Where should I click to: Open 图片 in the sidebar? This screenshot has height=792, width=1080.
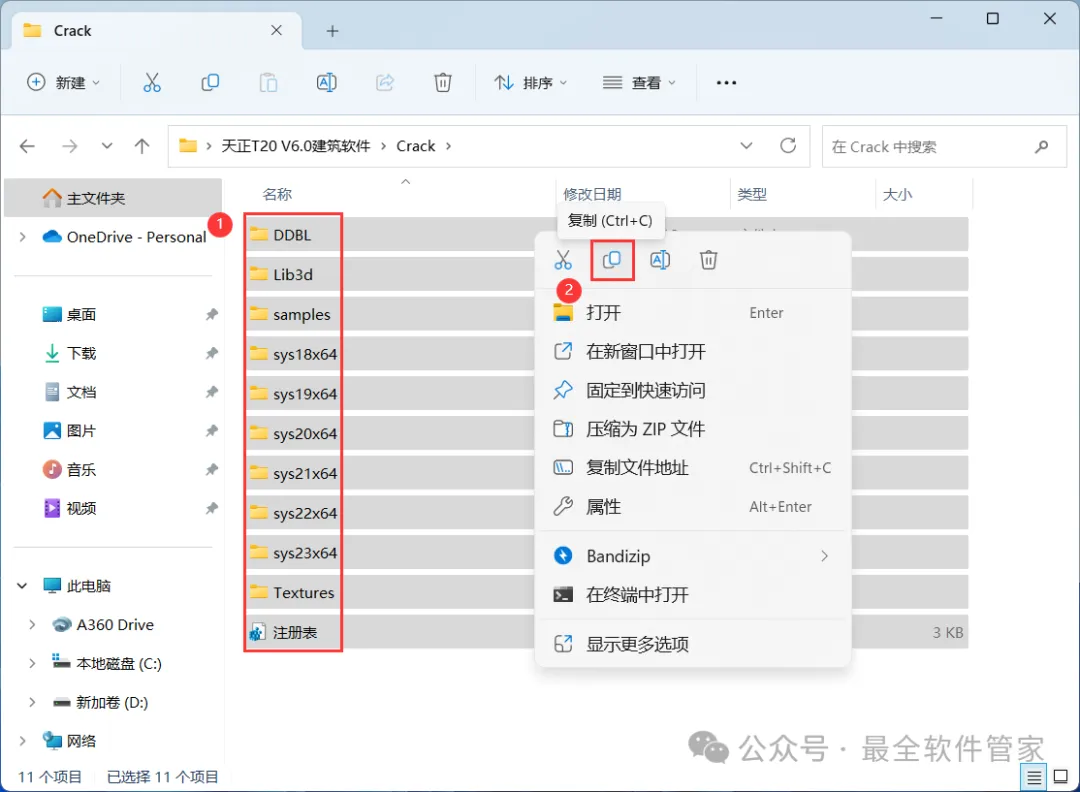(81, 430)
